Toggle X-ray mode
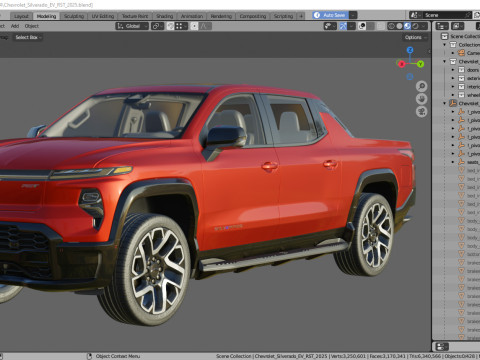Image resolution: width=480 pixels, height=360 pixels. [381, 26]
